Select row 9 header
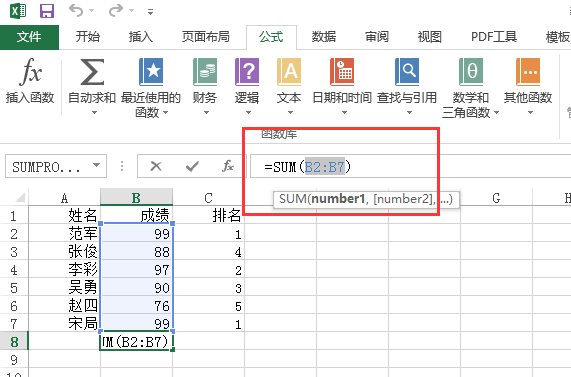The height and width of the screenshot is (377, 571). click(x=14, y=360)
